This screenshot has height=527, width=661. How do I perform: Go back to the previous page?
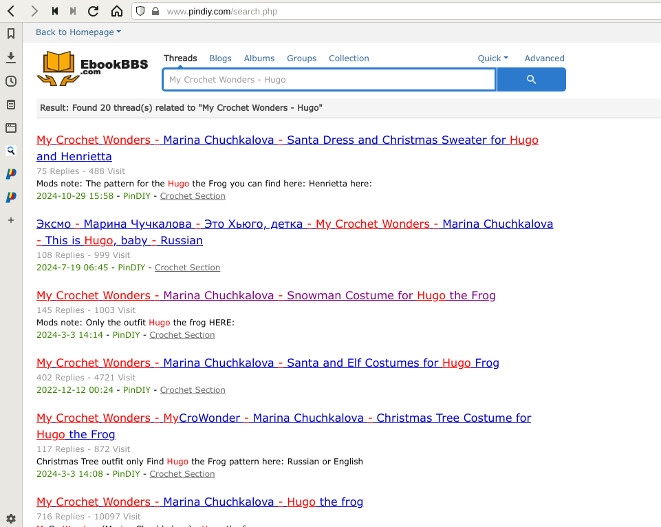click(x=11, y=11)
